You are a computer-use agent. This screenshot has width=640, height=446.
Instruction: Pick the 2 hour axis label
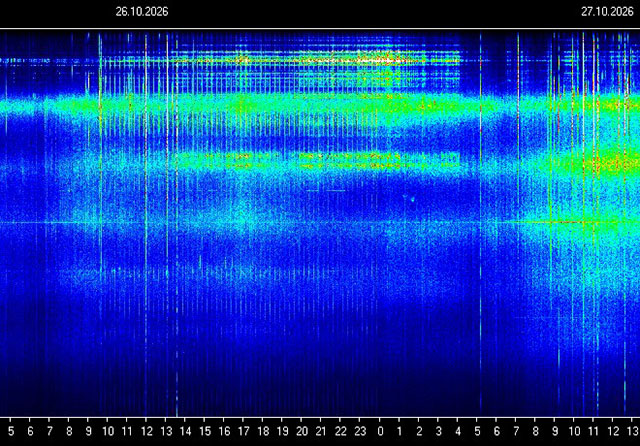[419, 431]
